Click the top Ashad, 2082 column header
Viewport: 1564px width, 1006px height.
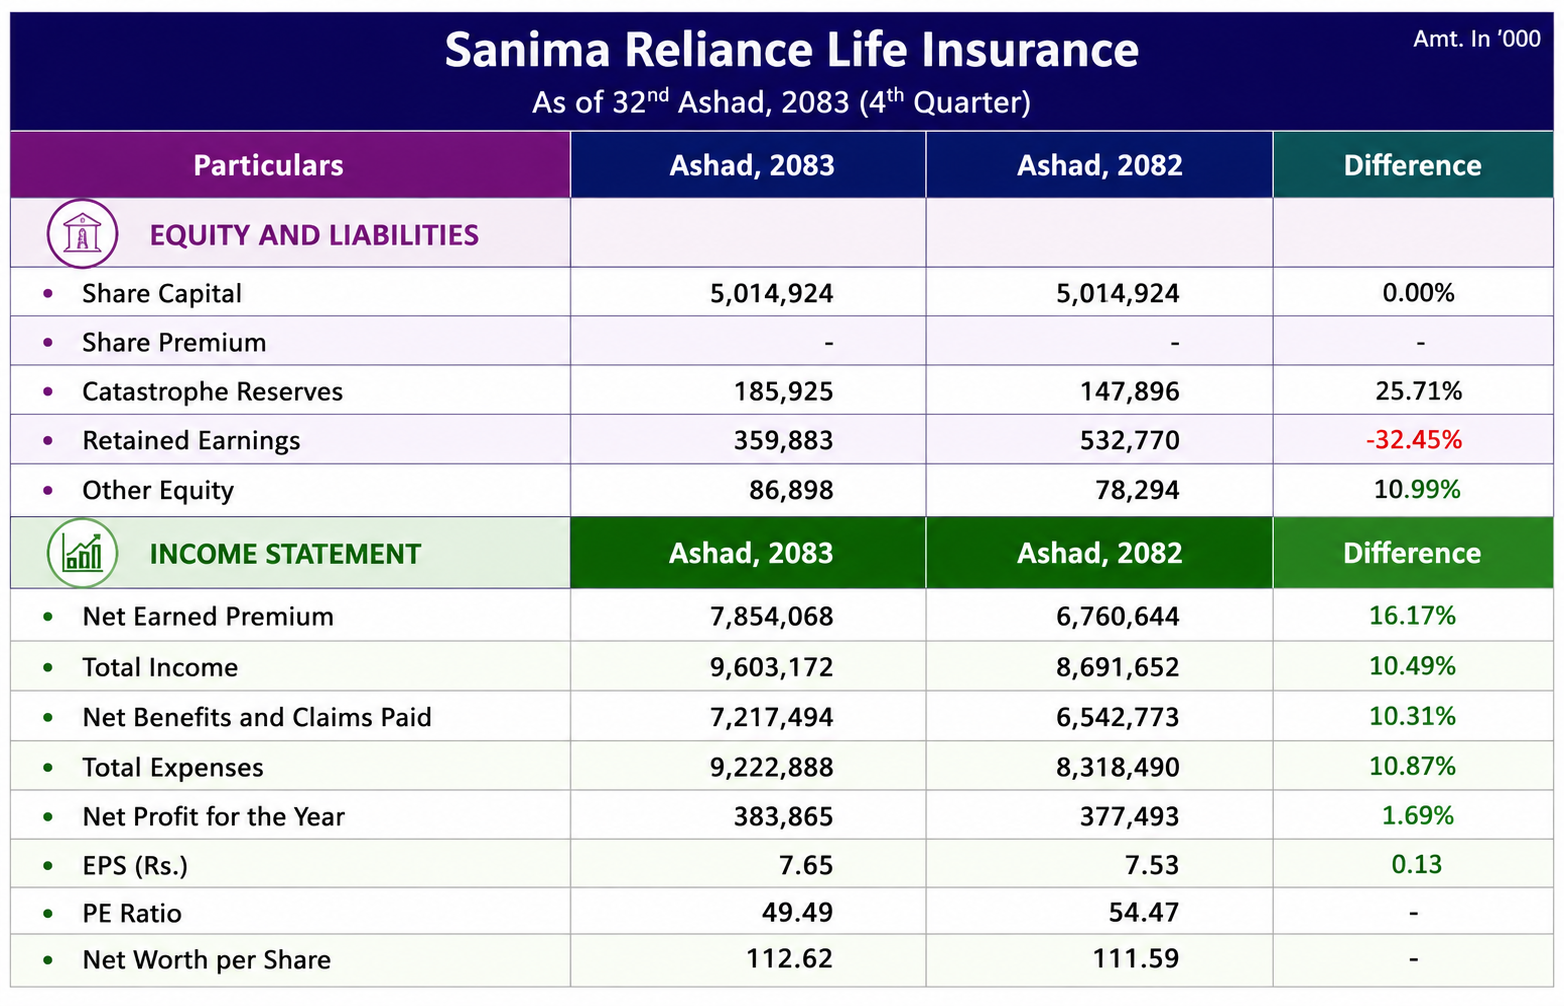[x=1100, y=165]
